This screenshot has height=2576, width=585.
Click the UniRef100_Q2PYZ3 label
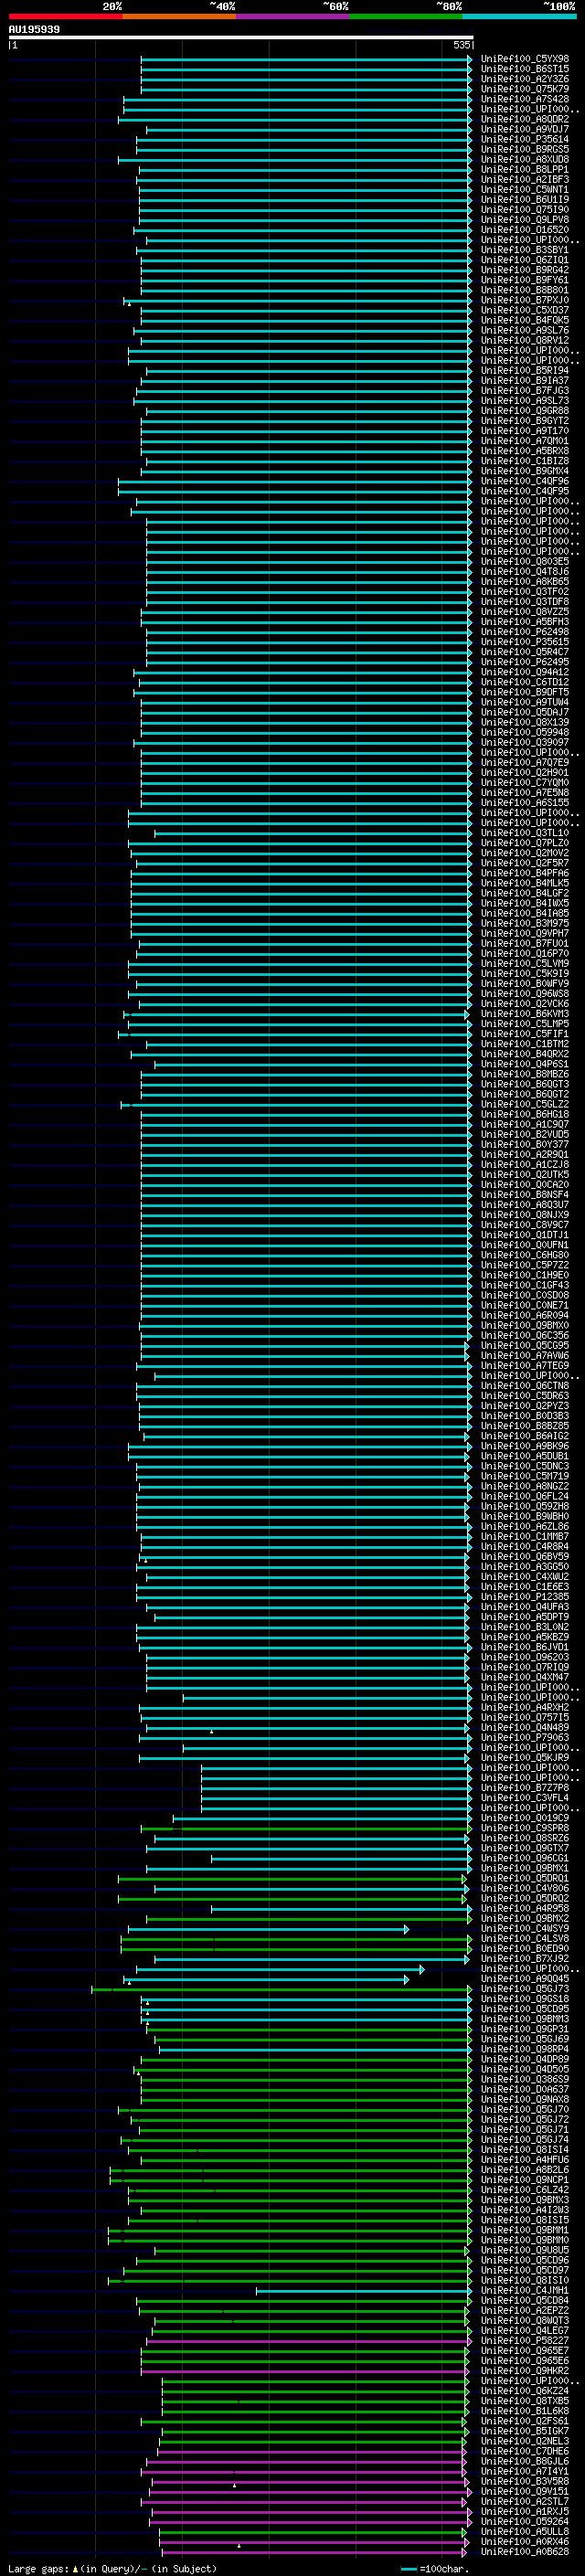coord(525,1406)
